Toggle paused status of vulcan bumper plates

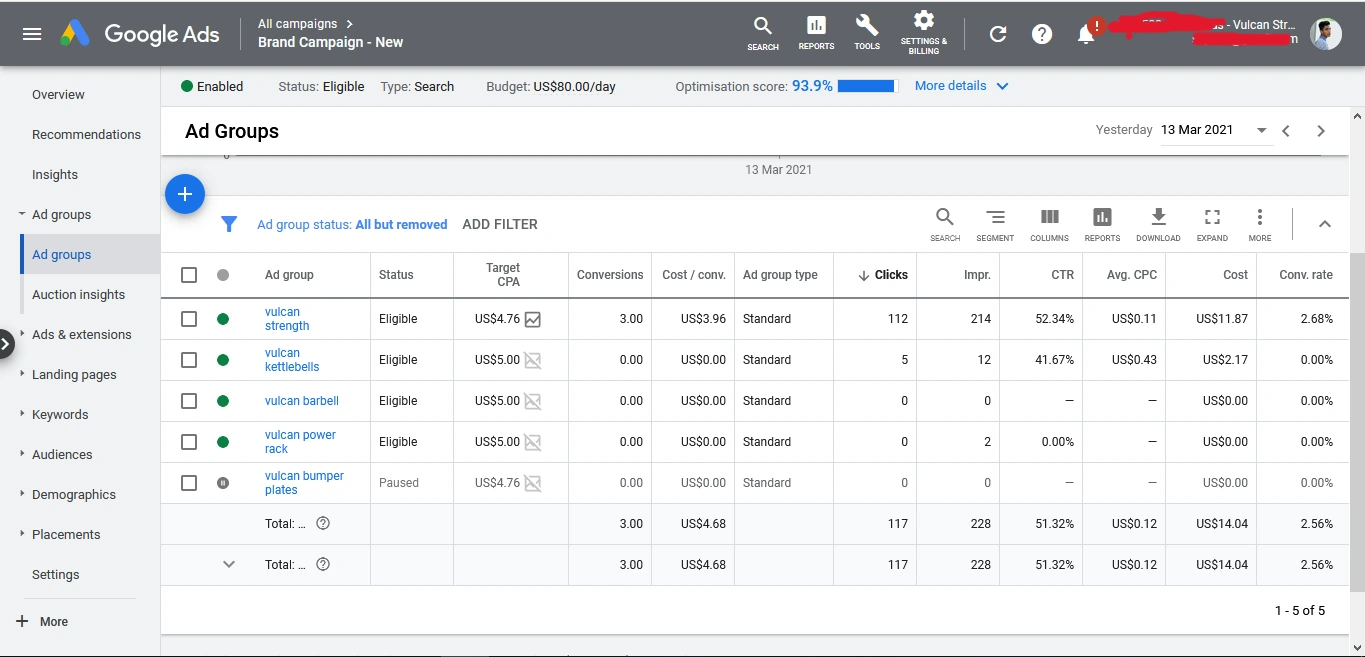point(223,483)
